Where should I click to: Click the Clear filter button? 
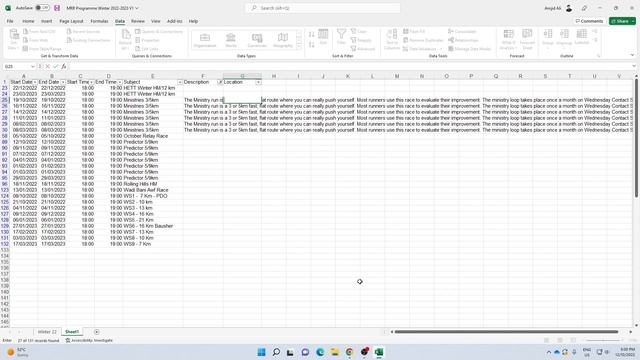click(x=359, y=31)
